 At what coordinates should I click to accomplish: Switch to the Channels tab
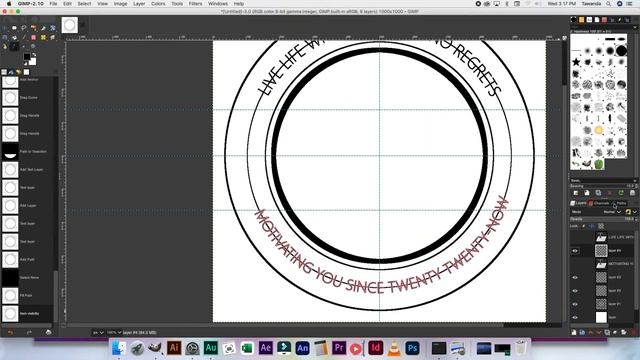599,203
